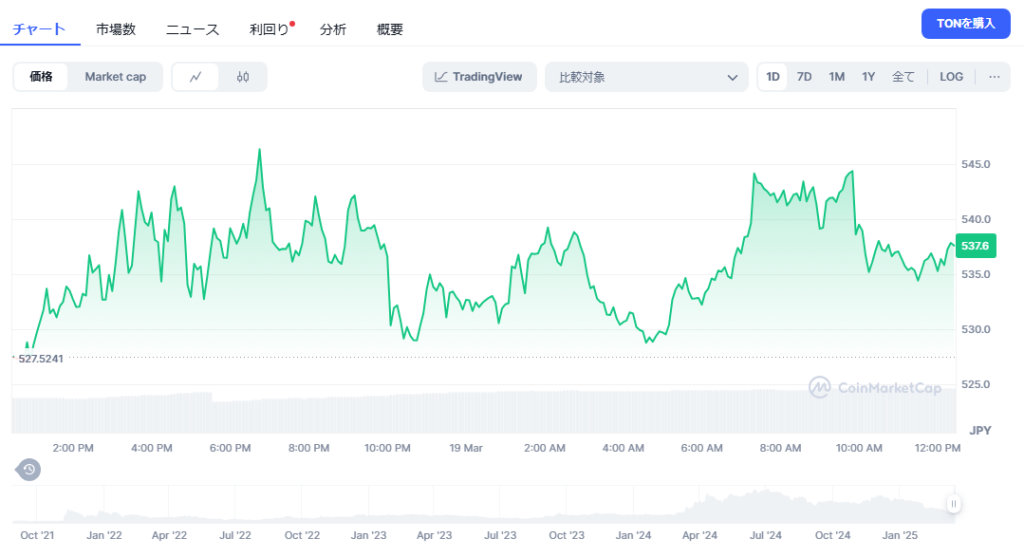Click the TONを購入 button
The width and height of the screenshot is (1024, 556).
point(965,23)
